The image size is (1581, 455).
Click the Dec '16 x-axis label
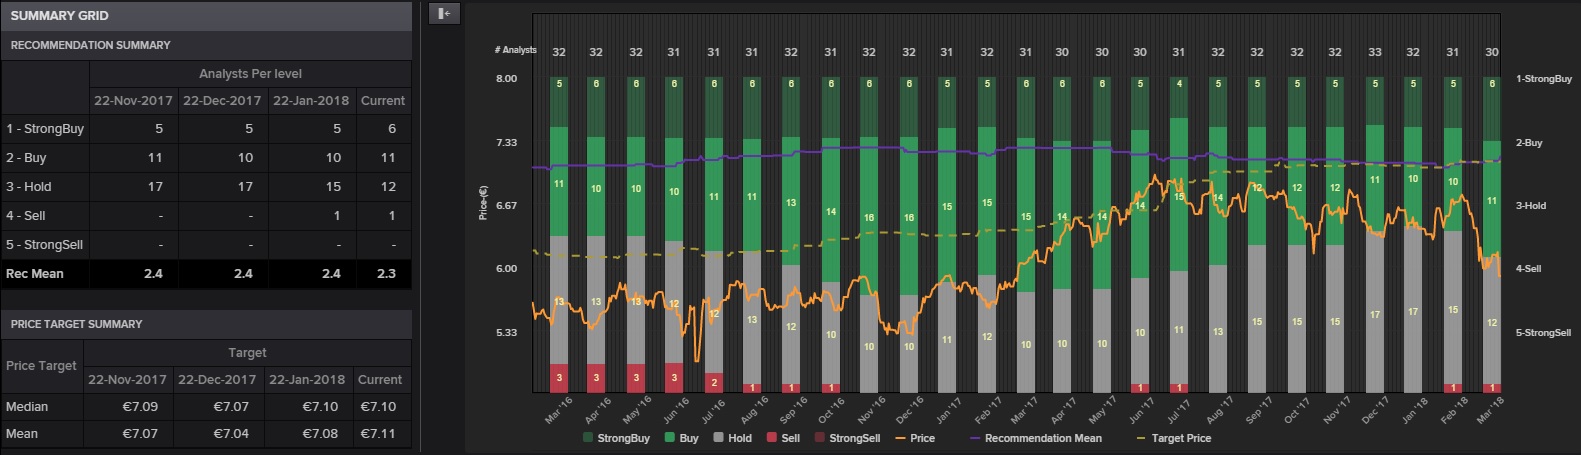[908, 410]
